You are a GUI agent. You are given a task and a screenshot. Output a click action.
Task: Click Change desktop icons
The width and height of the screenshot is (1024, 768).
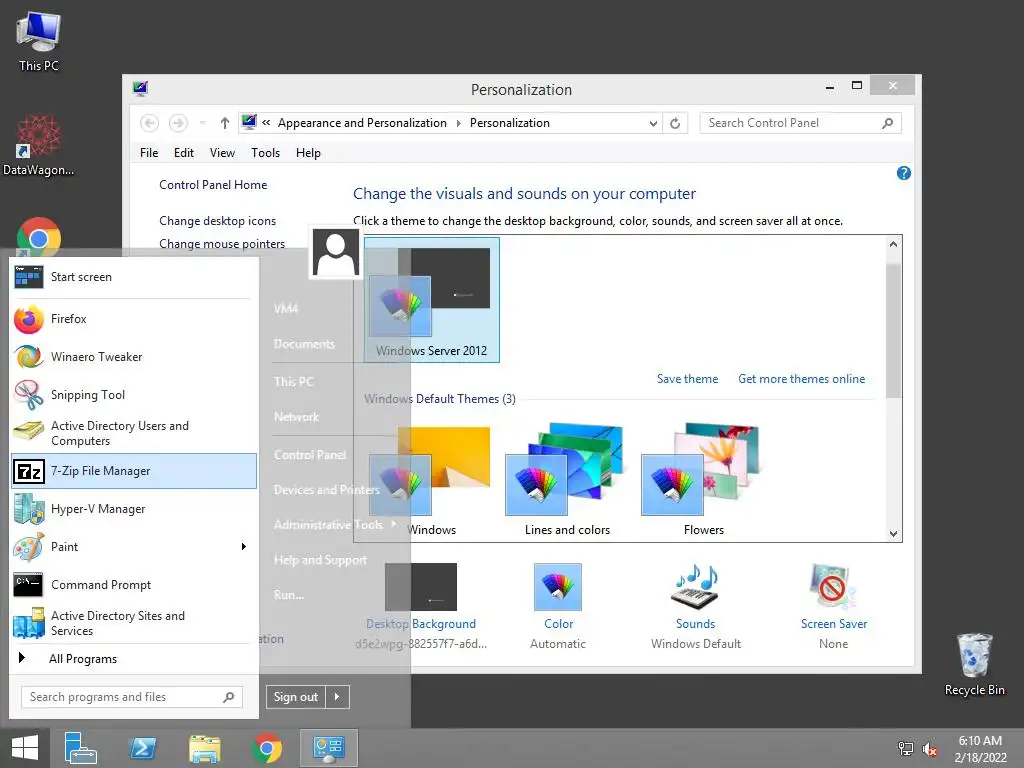click(217, 221)
